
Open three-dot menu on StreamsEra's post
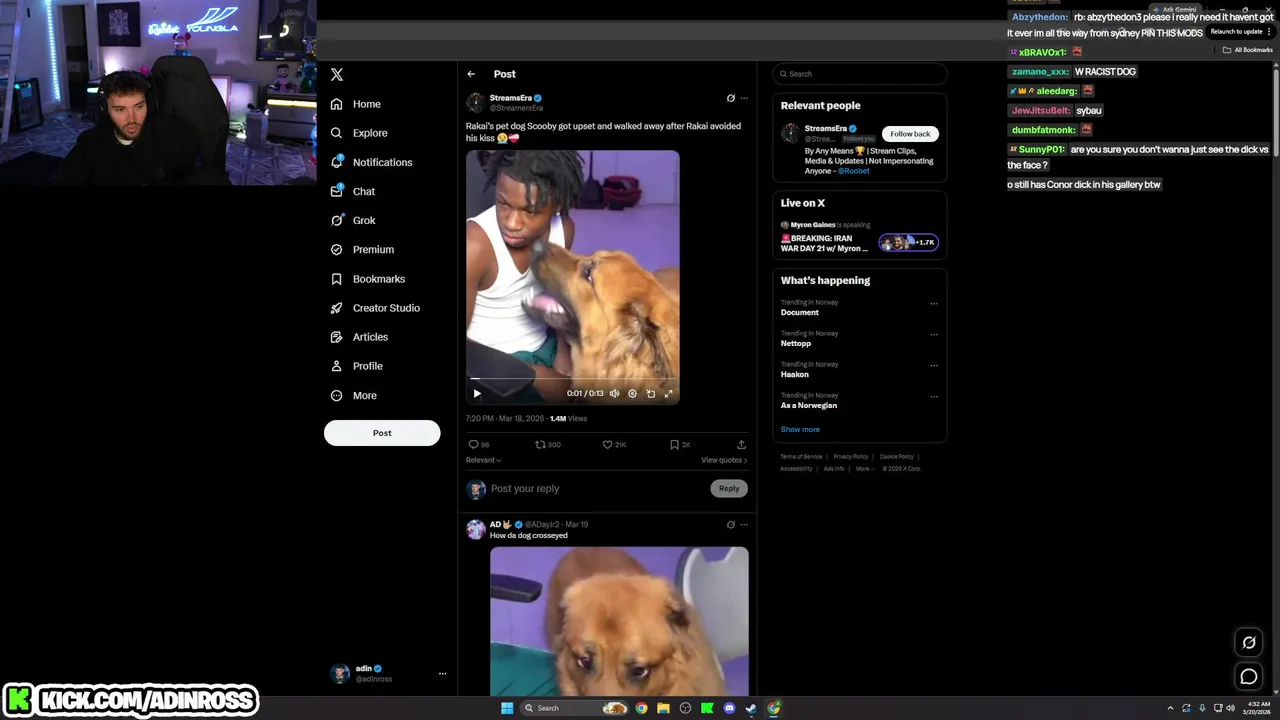coord(743,98)
